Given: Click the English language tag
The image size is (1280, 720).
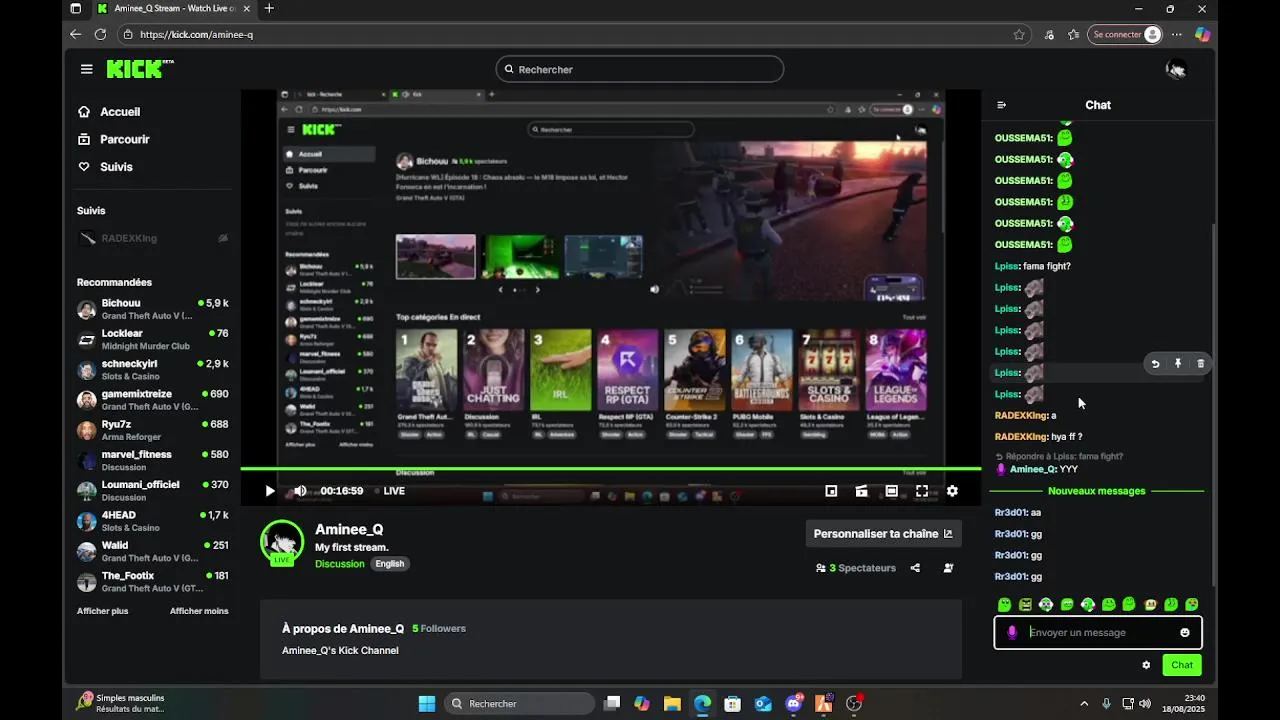Looking at the screenshot, I should pos(390,564).
